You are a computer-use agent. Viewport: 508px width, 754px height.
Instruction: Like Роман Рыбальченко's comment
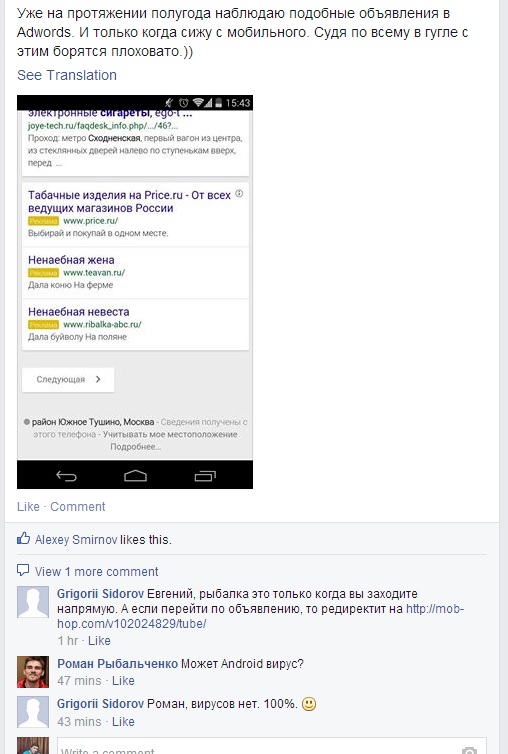[x=123, y=680]
